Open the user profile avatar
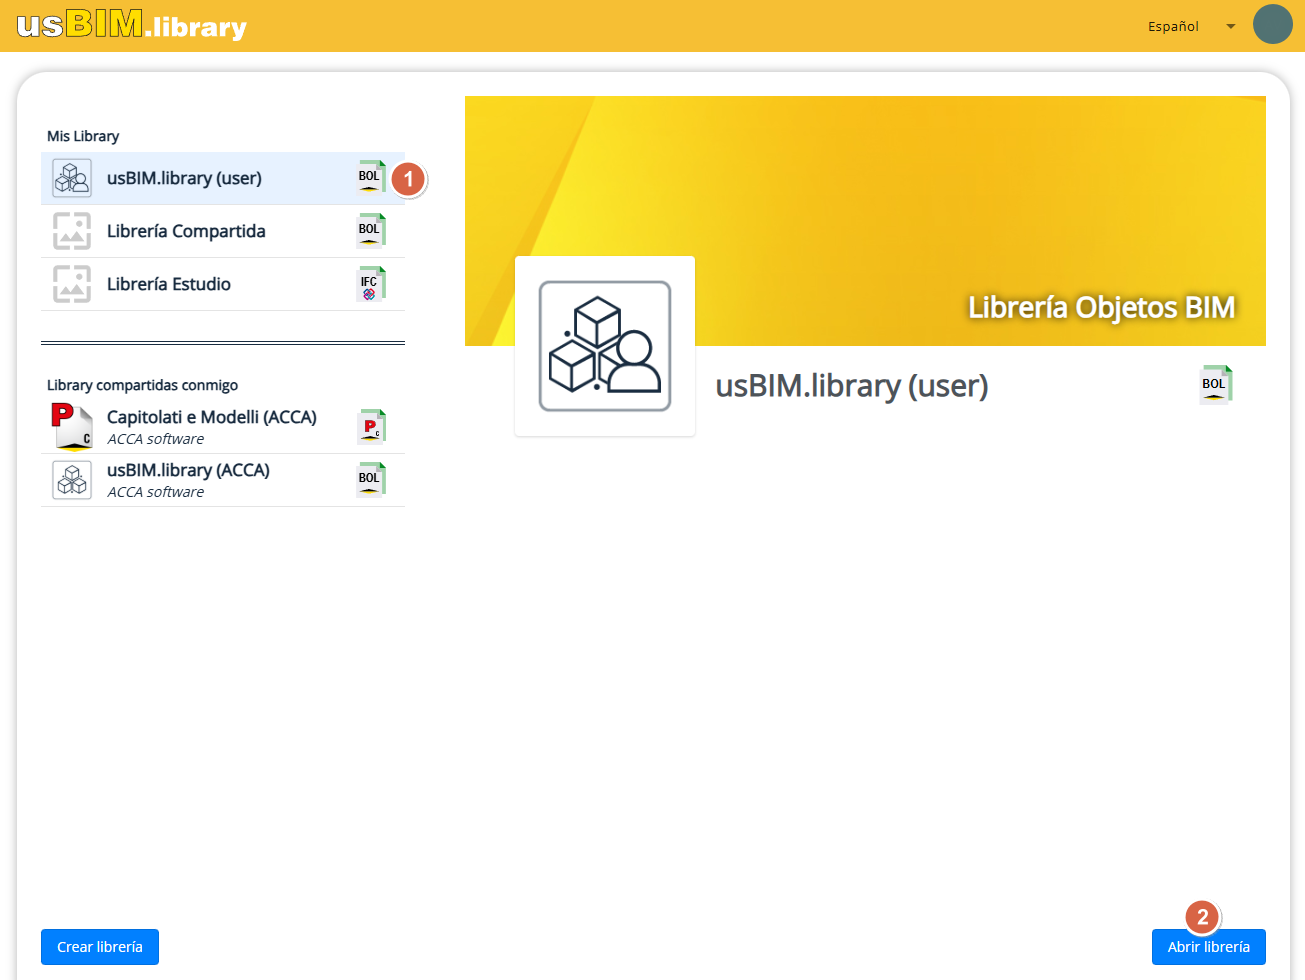Screen dimensions: 1305x980 pyautogui.click(x=1272, y=25)
